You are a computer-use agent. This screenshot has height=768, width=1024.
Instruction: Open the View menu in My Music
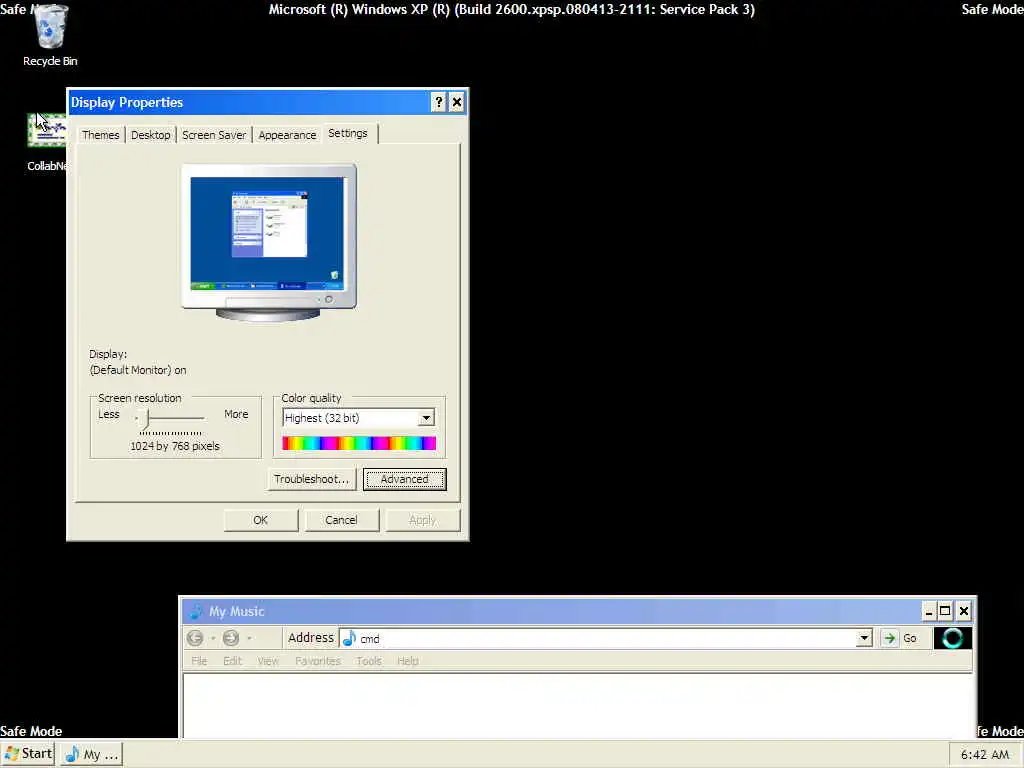click(268, 661)
